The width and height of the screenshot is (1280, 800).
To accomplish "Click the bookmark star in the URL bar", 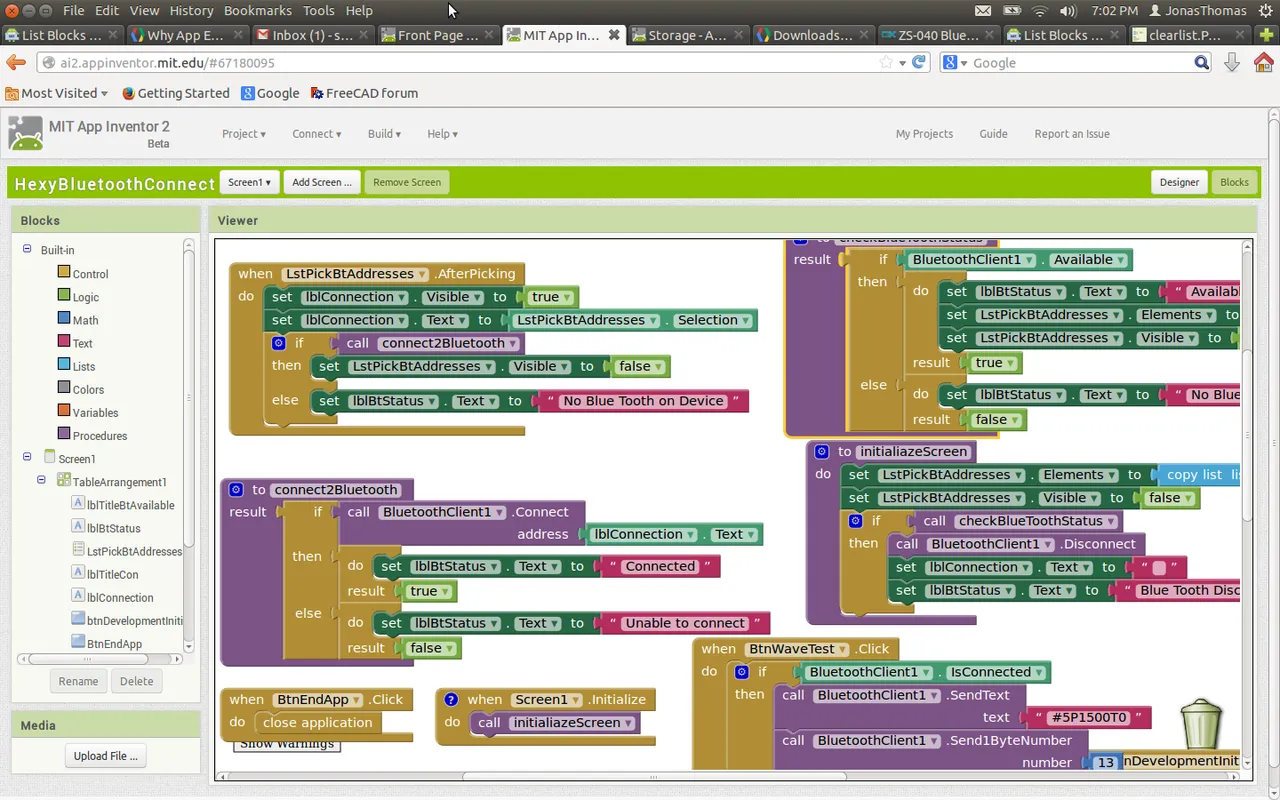I will click(x=886, y=62).
